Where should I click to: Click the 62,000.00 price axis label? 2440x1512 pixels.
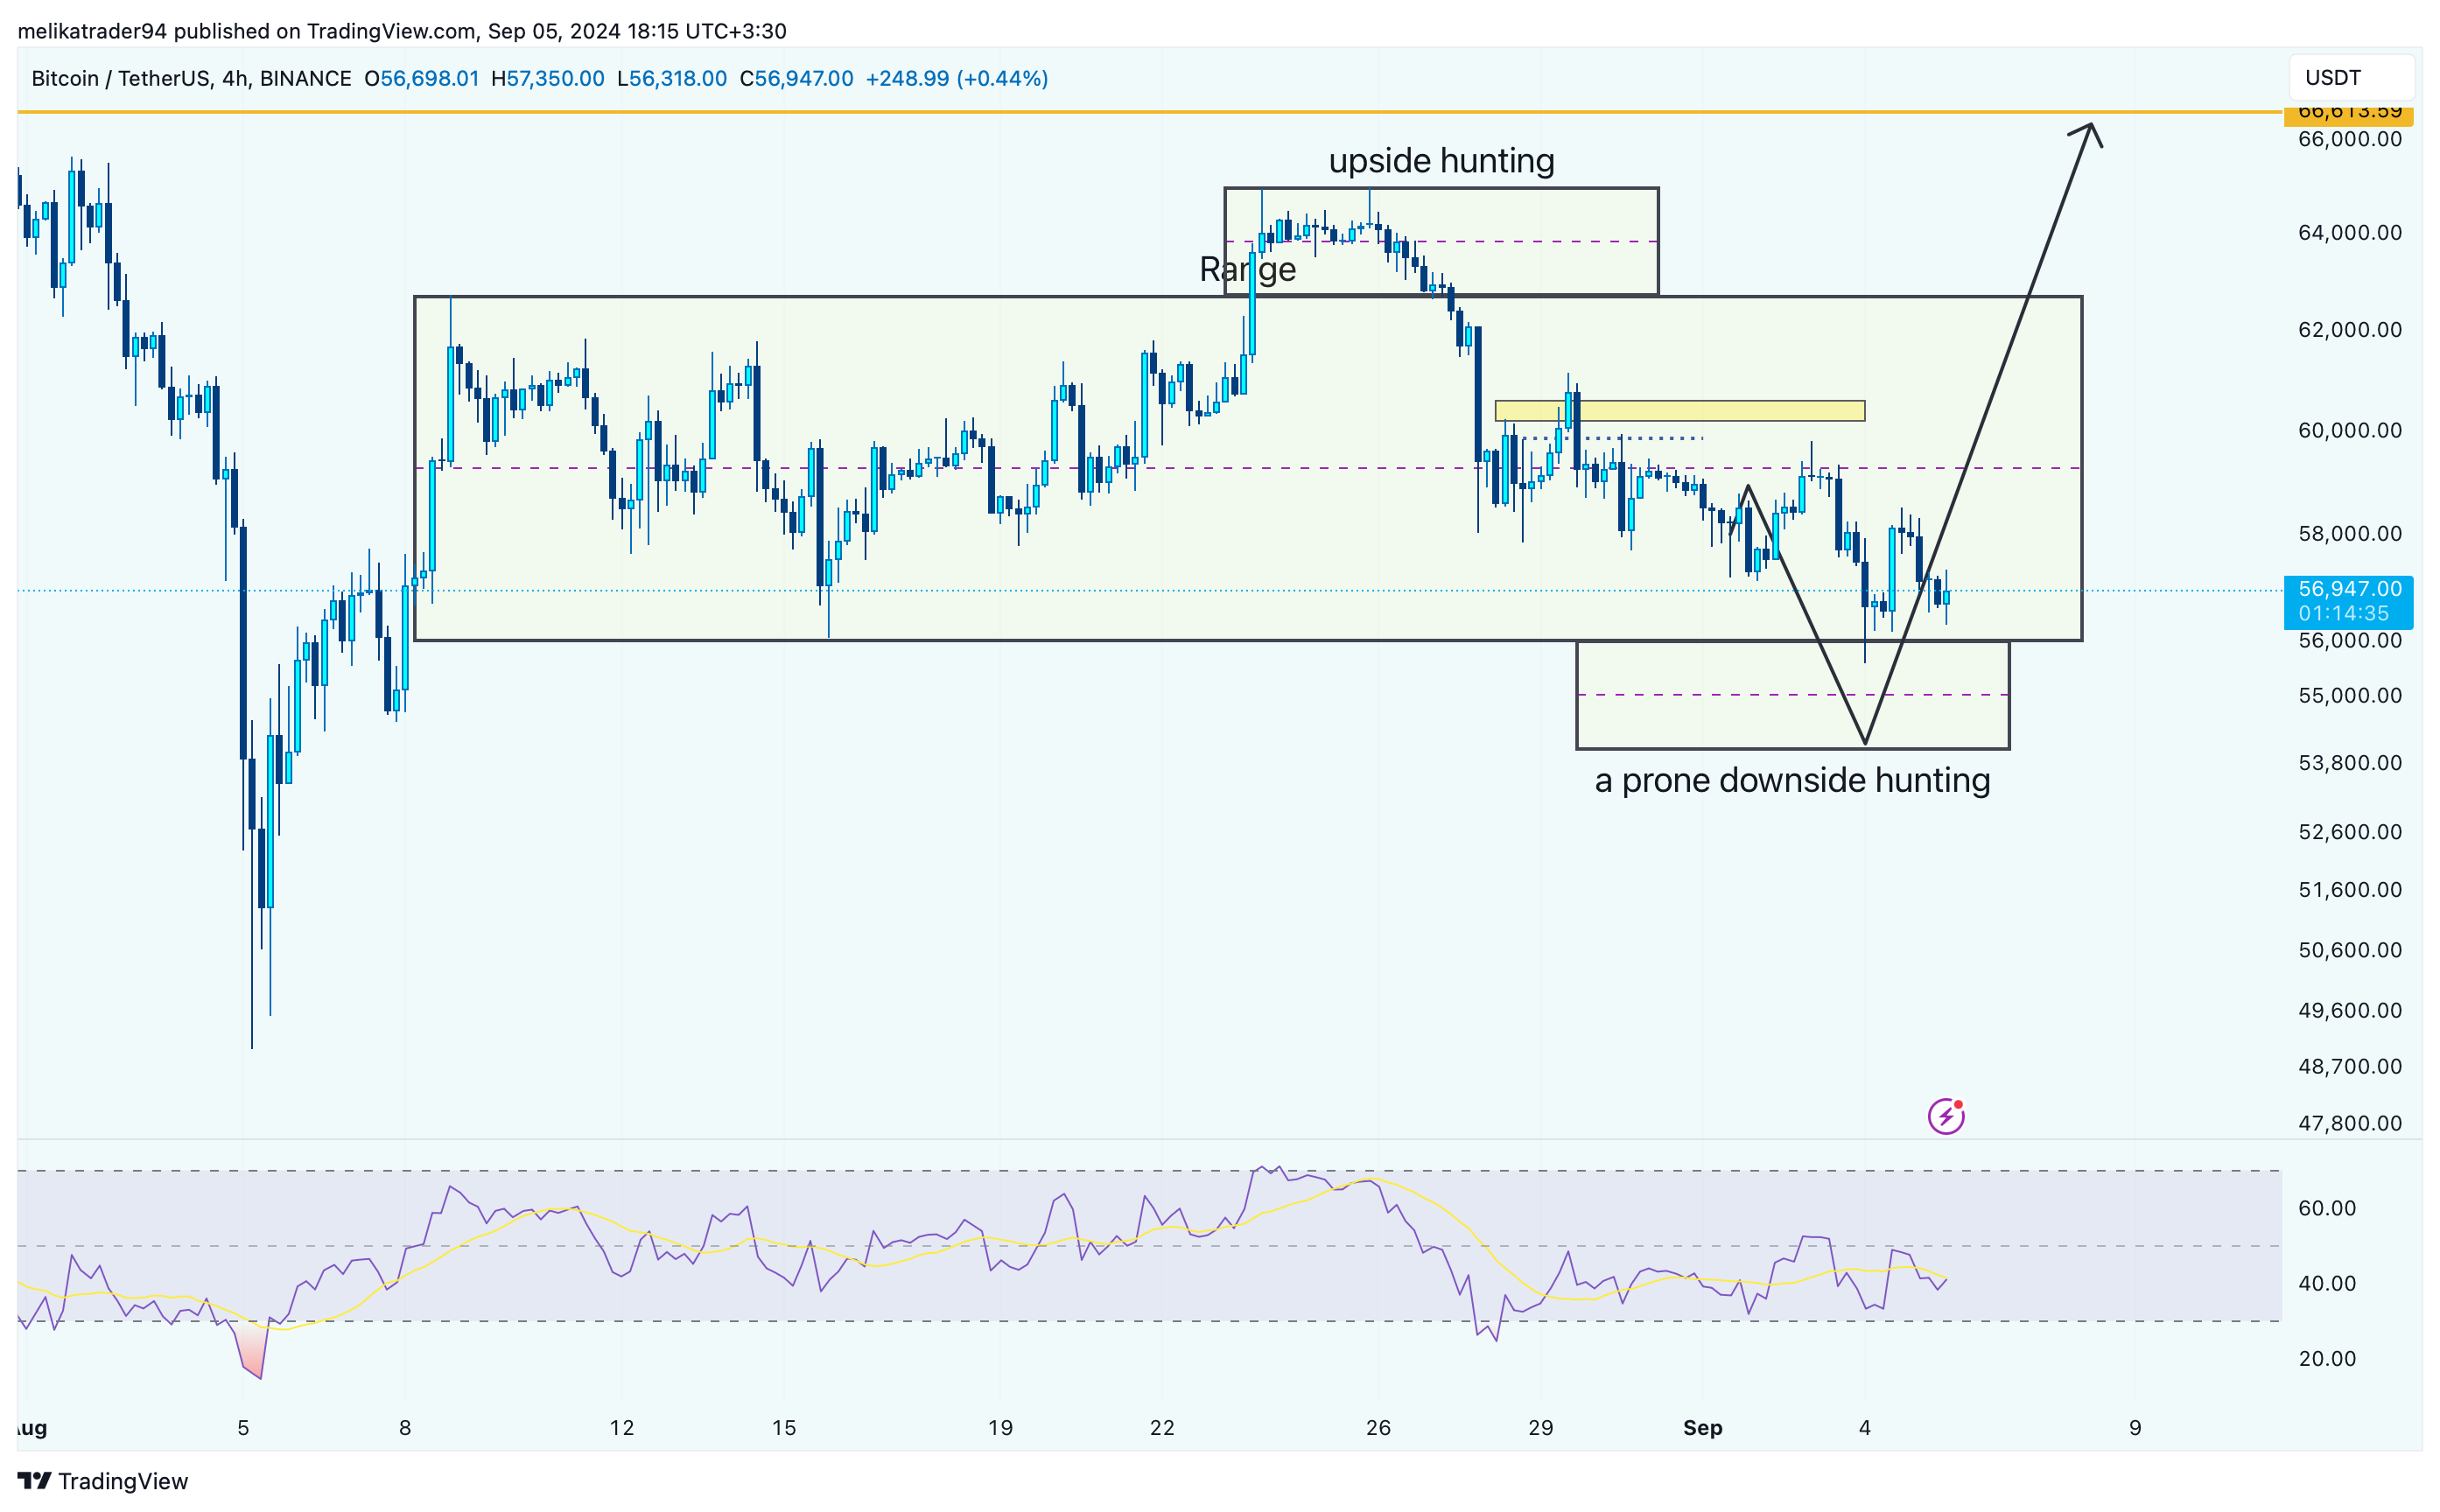(2349, 329)
